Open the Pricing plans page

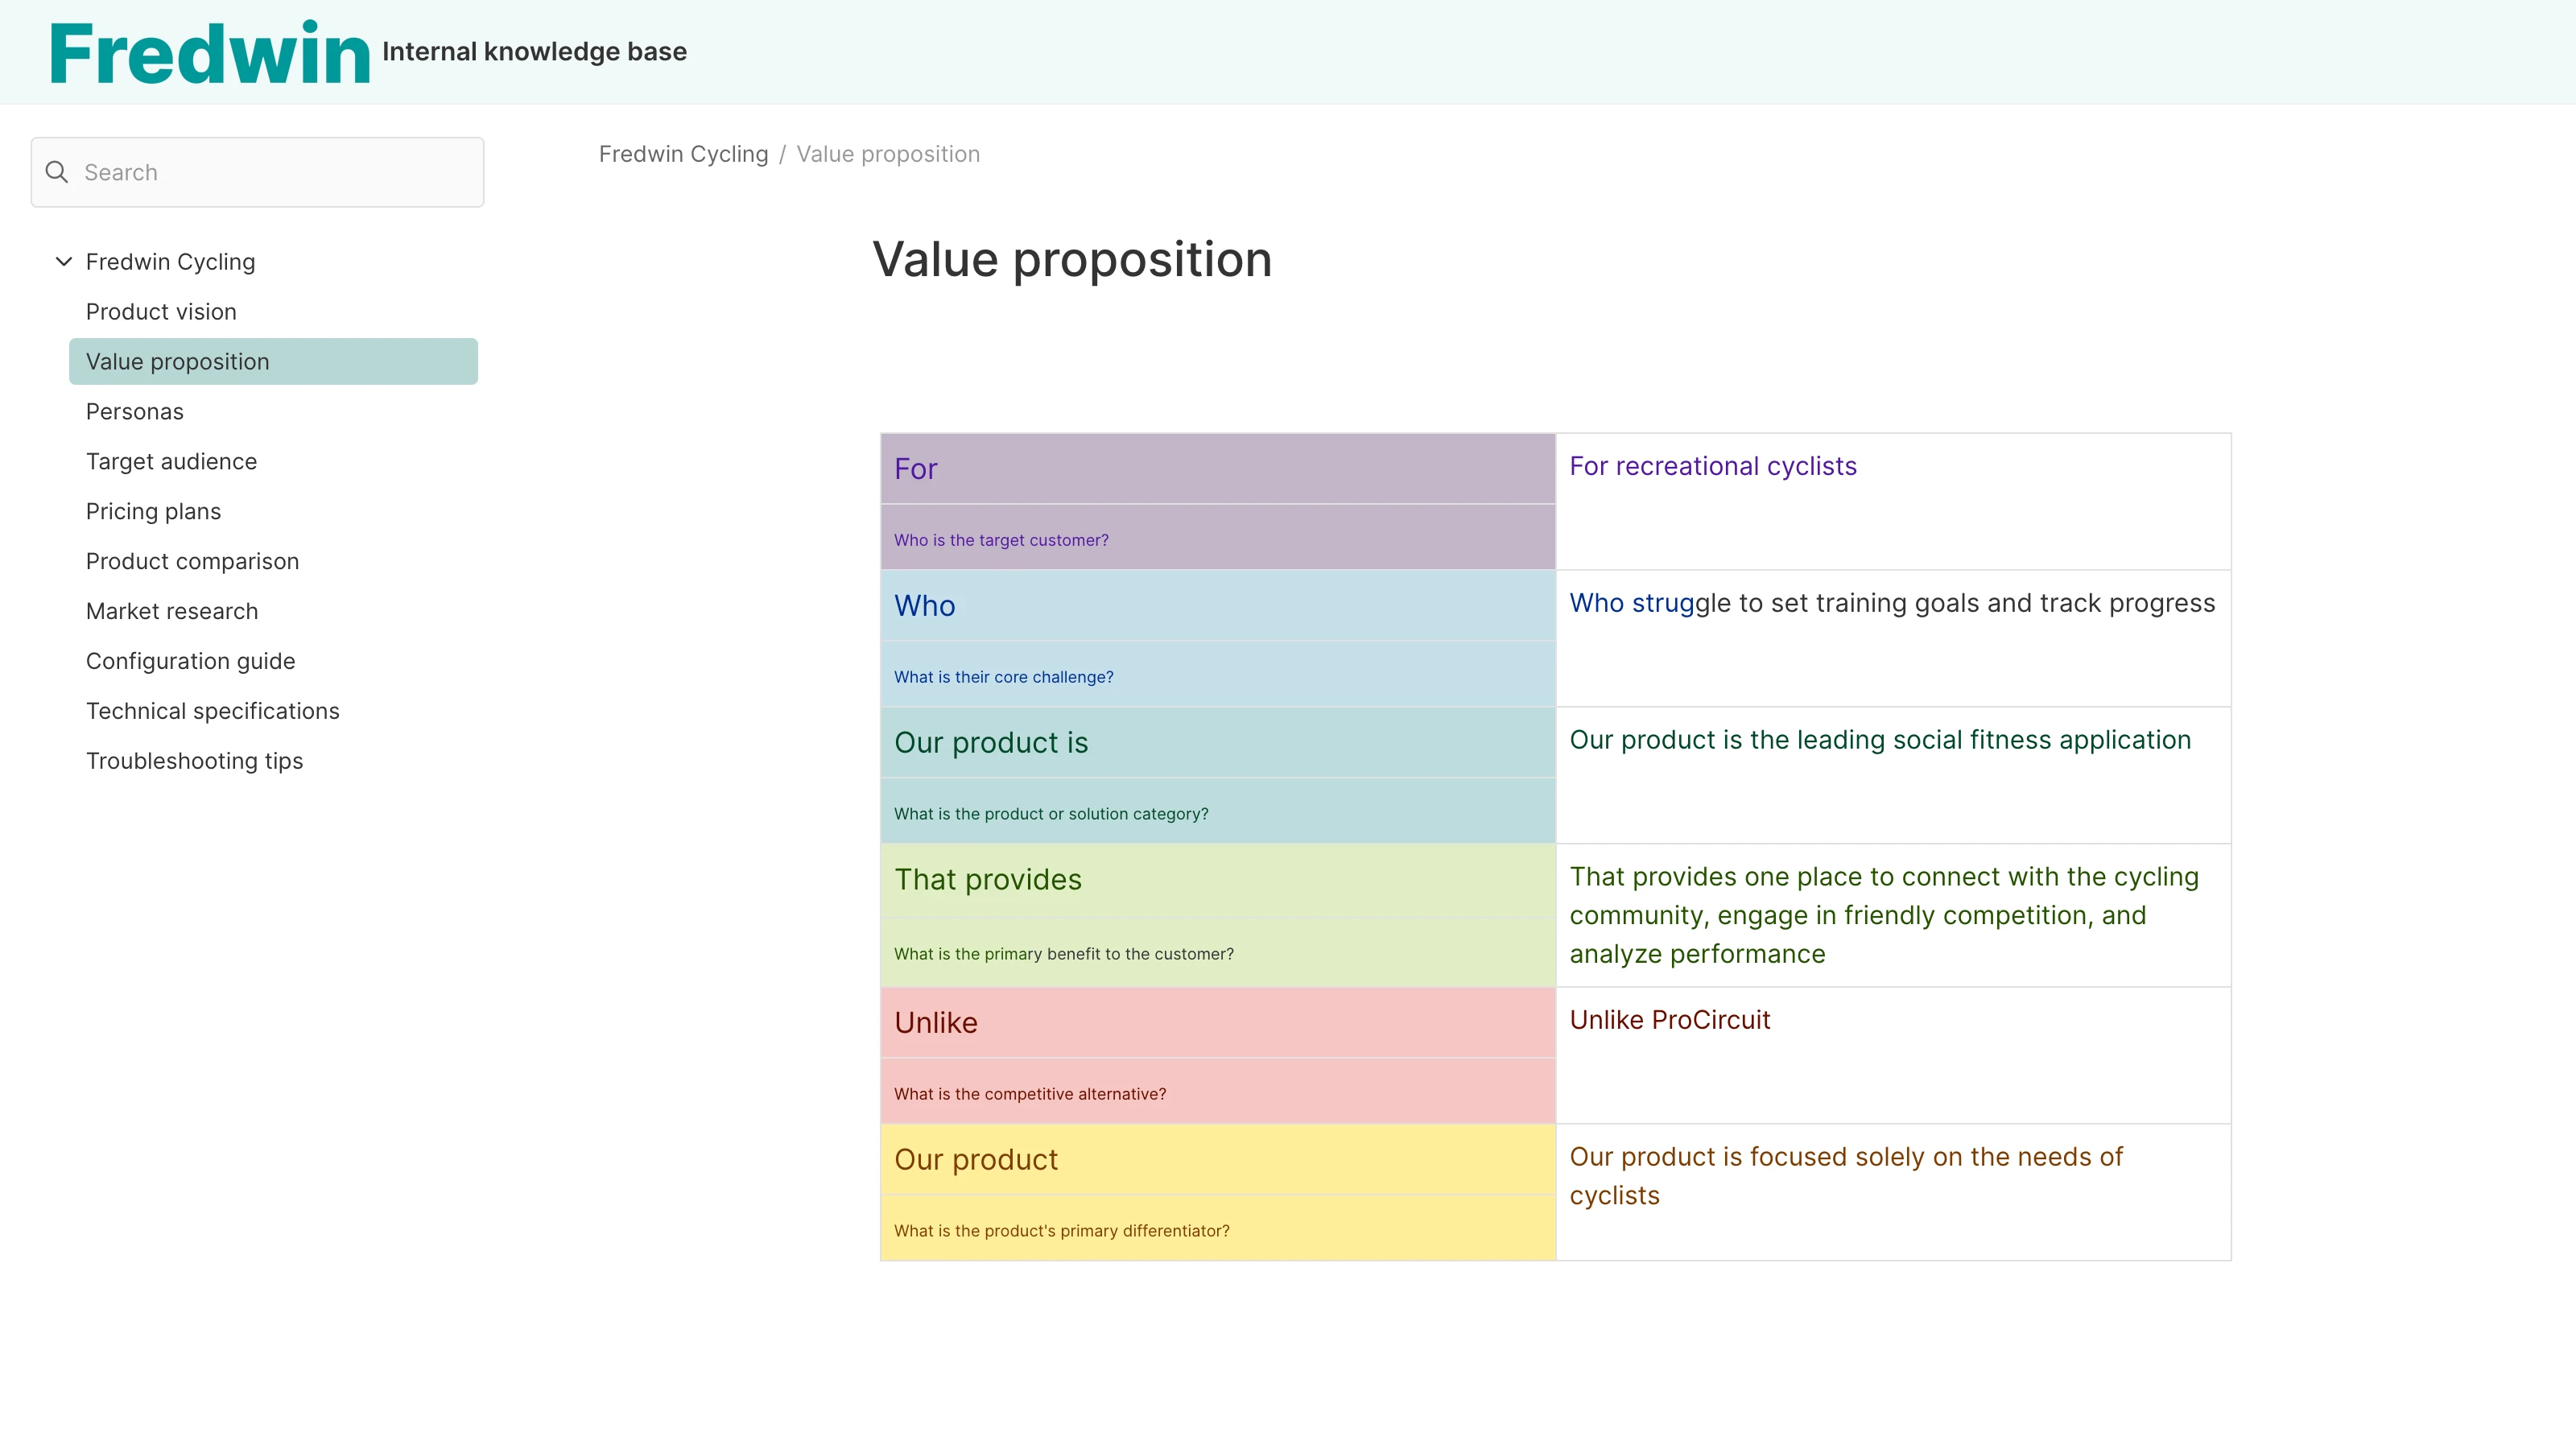[153, 511]
